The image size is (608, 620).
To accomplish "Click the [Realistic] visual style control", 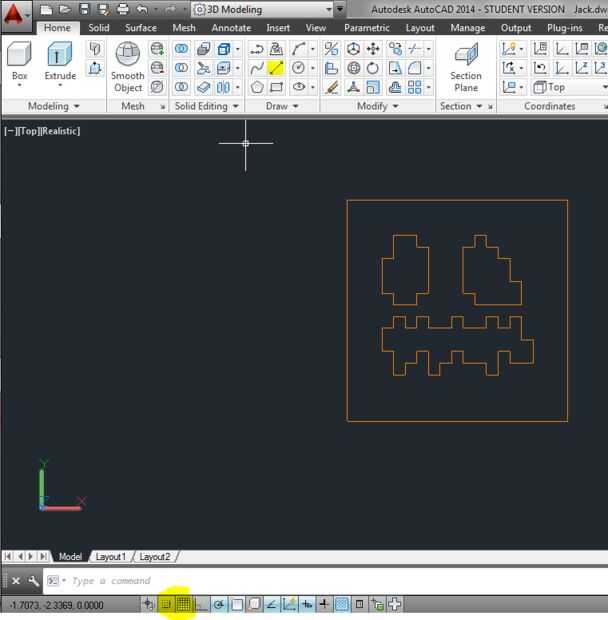I will click(60, 131).
